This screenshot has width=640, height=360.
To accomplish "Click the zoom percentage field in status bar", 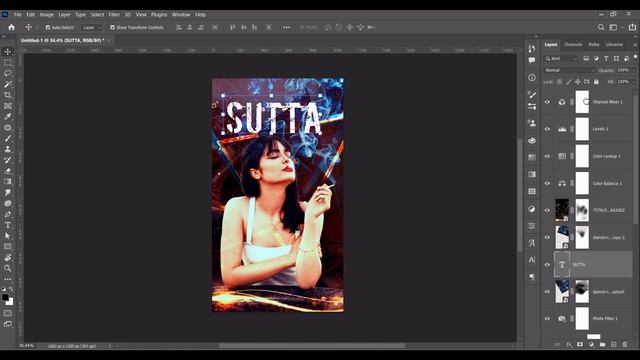I will coord(27,346).
